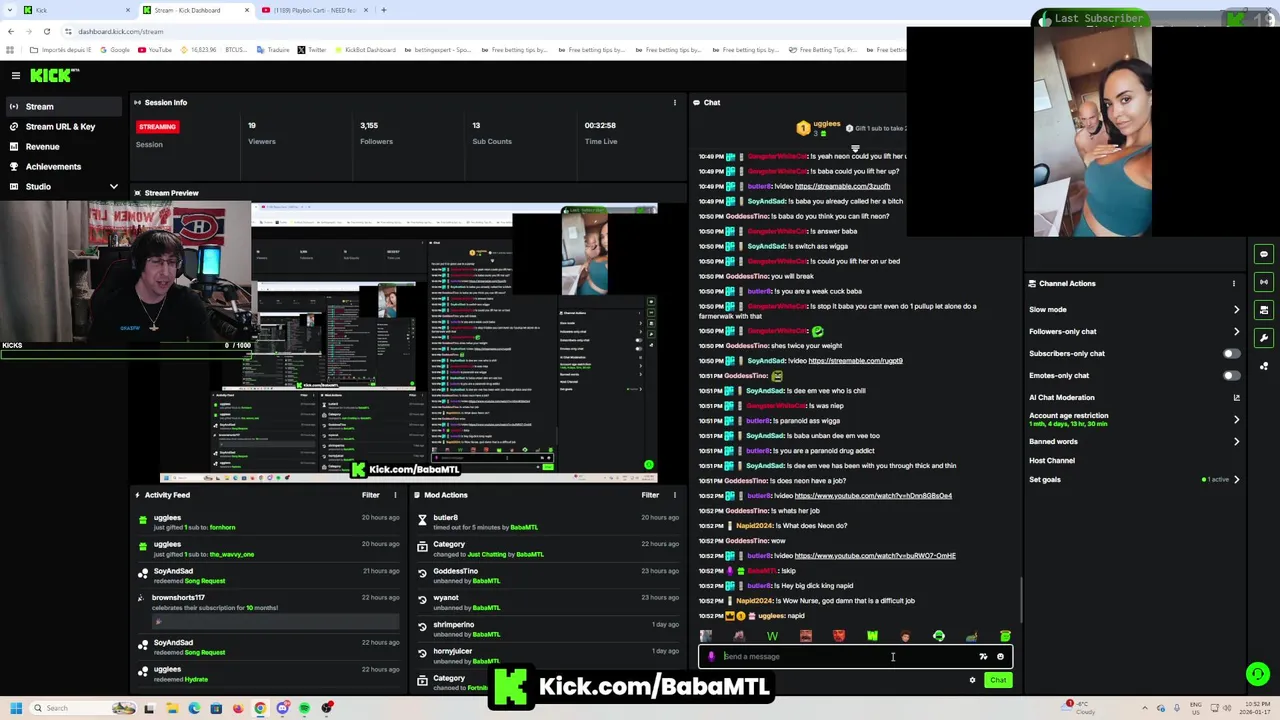Open the stream broadcast icon in right rail

coord(1264,282)
